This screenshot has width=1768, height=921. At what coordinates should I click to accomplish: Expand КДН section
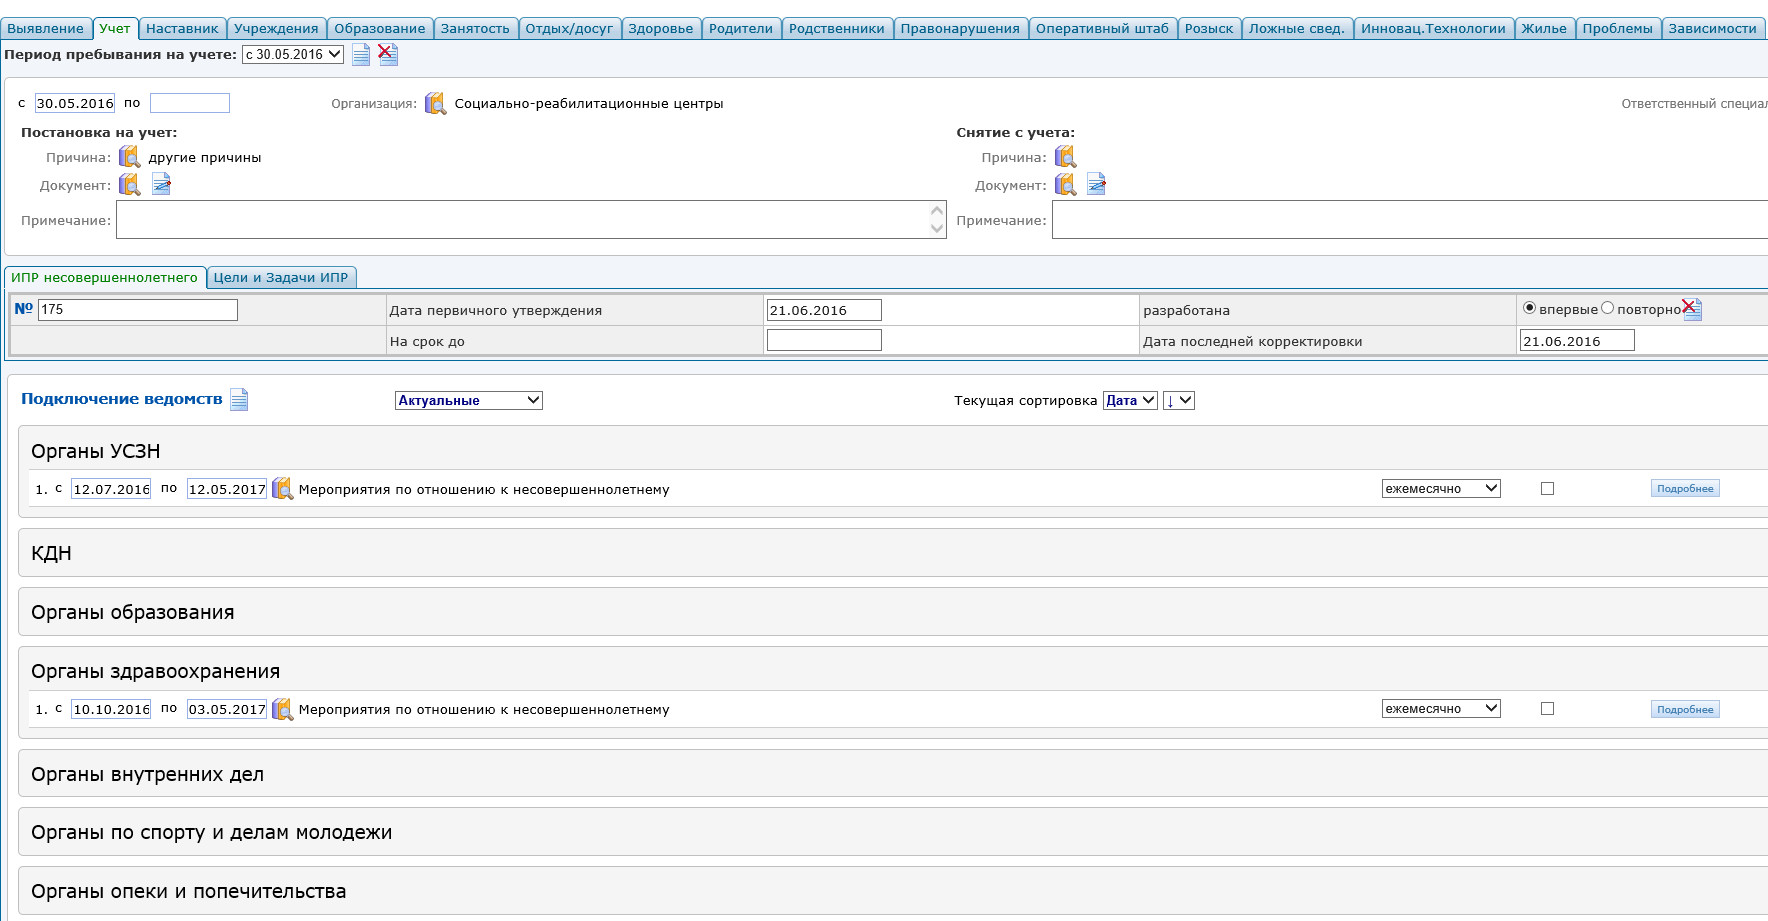click(893, 553)
